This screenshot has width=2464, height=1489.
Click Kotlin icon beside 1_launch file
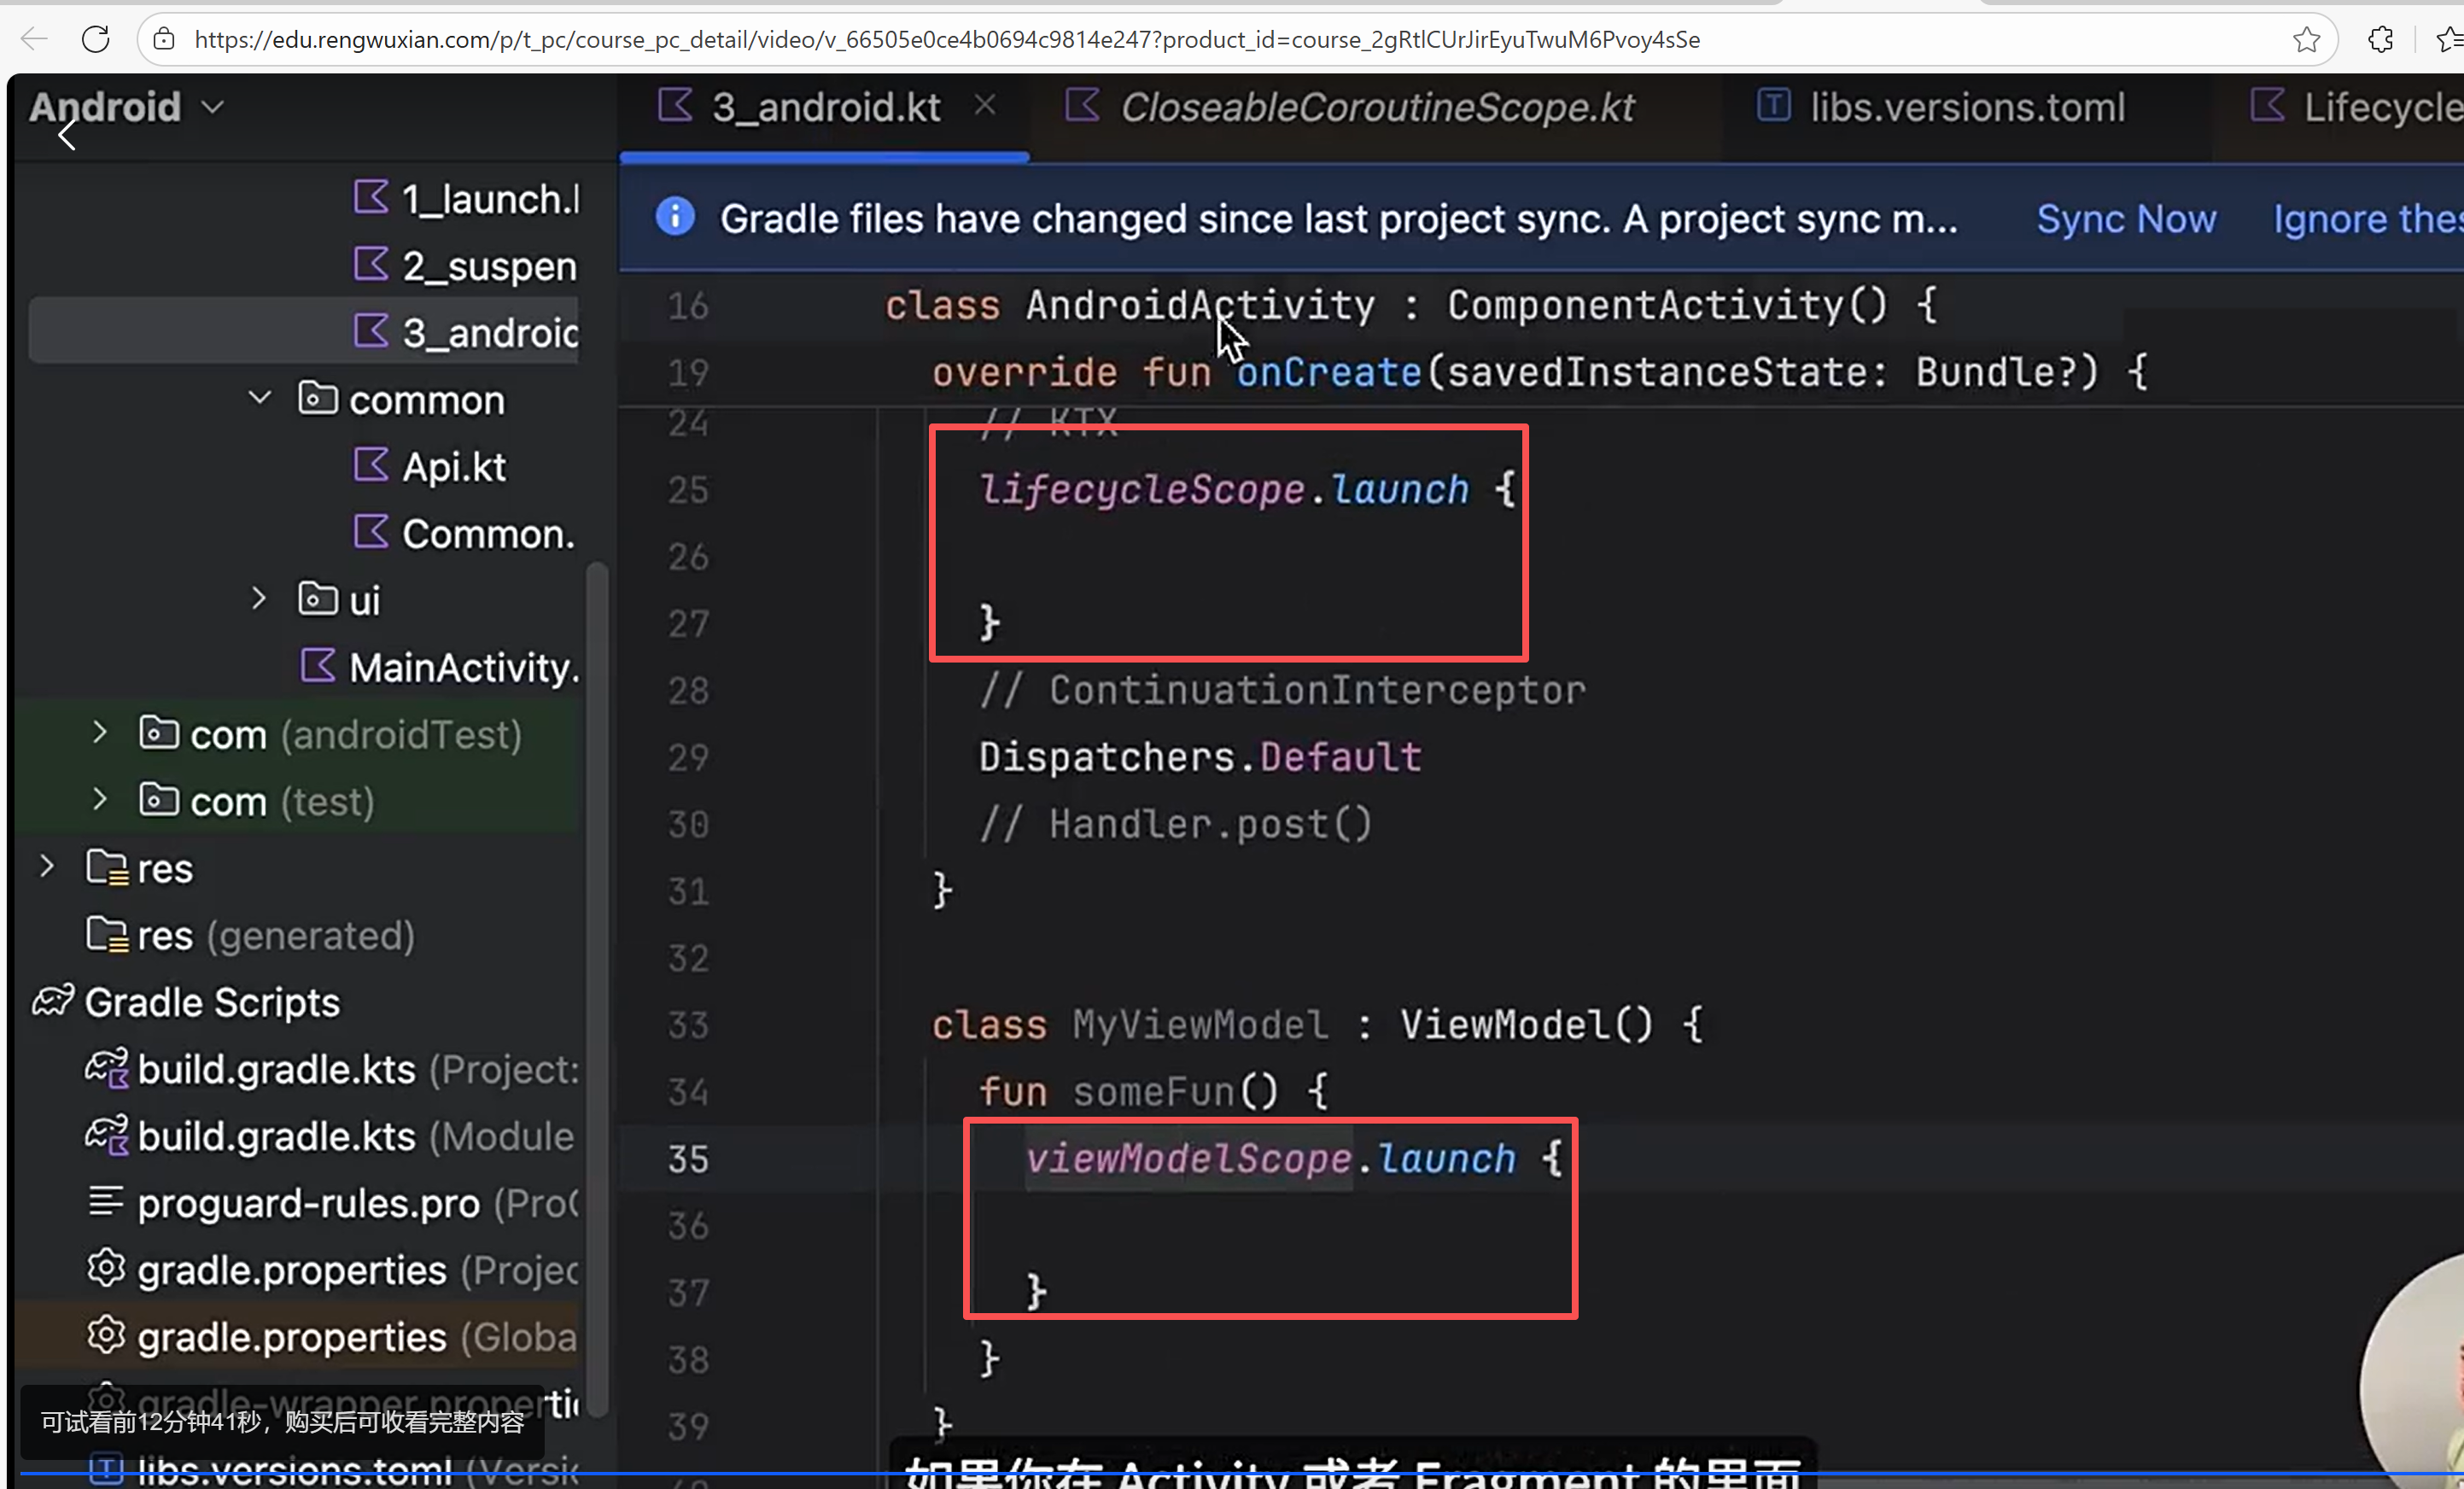tap(371, 197)
